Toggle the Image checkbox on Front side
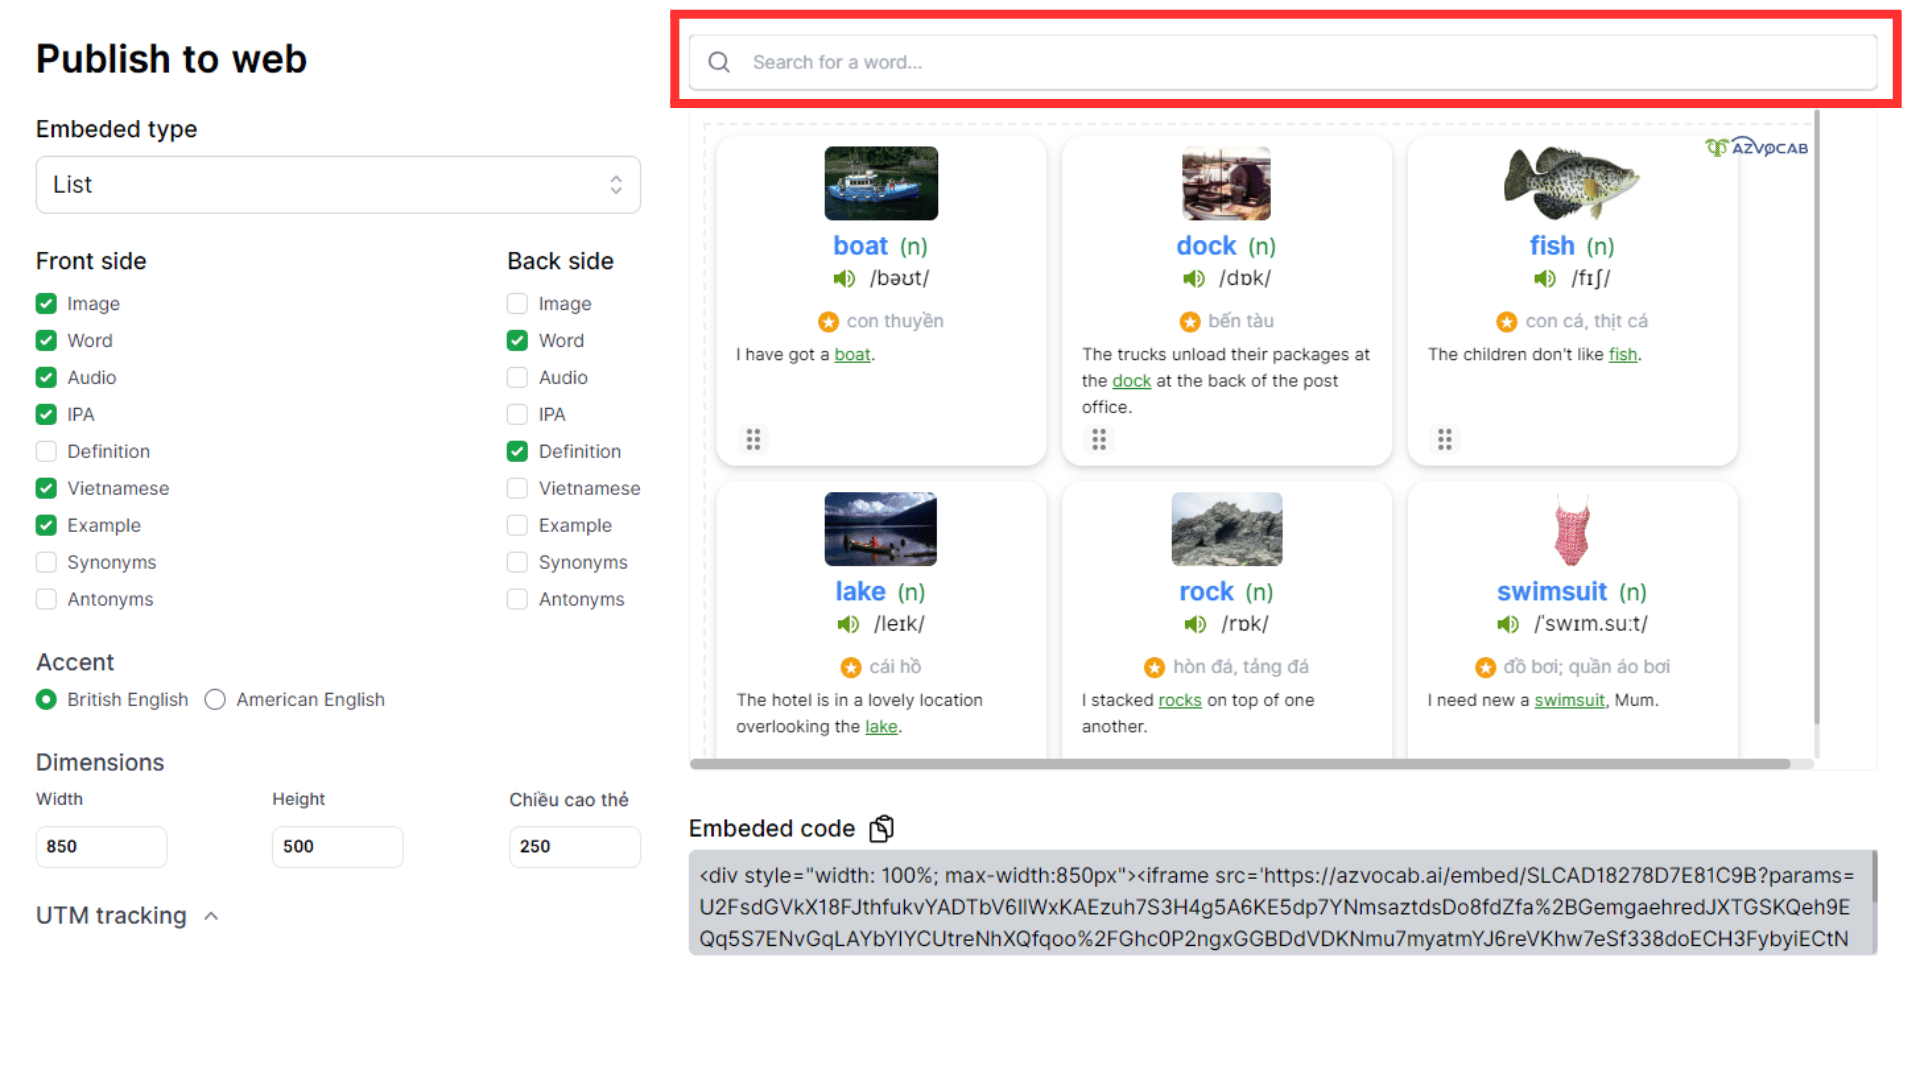 46,303
